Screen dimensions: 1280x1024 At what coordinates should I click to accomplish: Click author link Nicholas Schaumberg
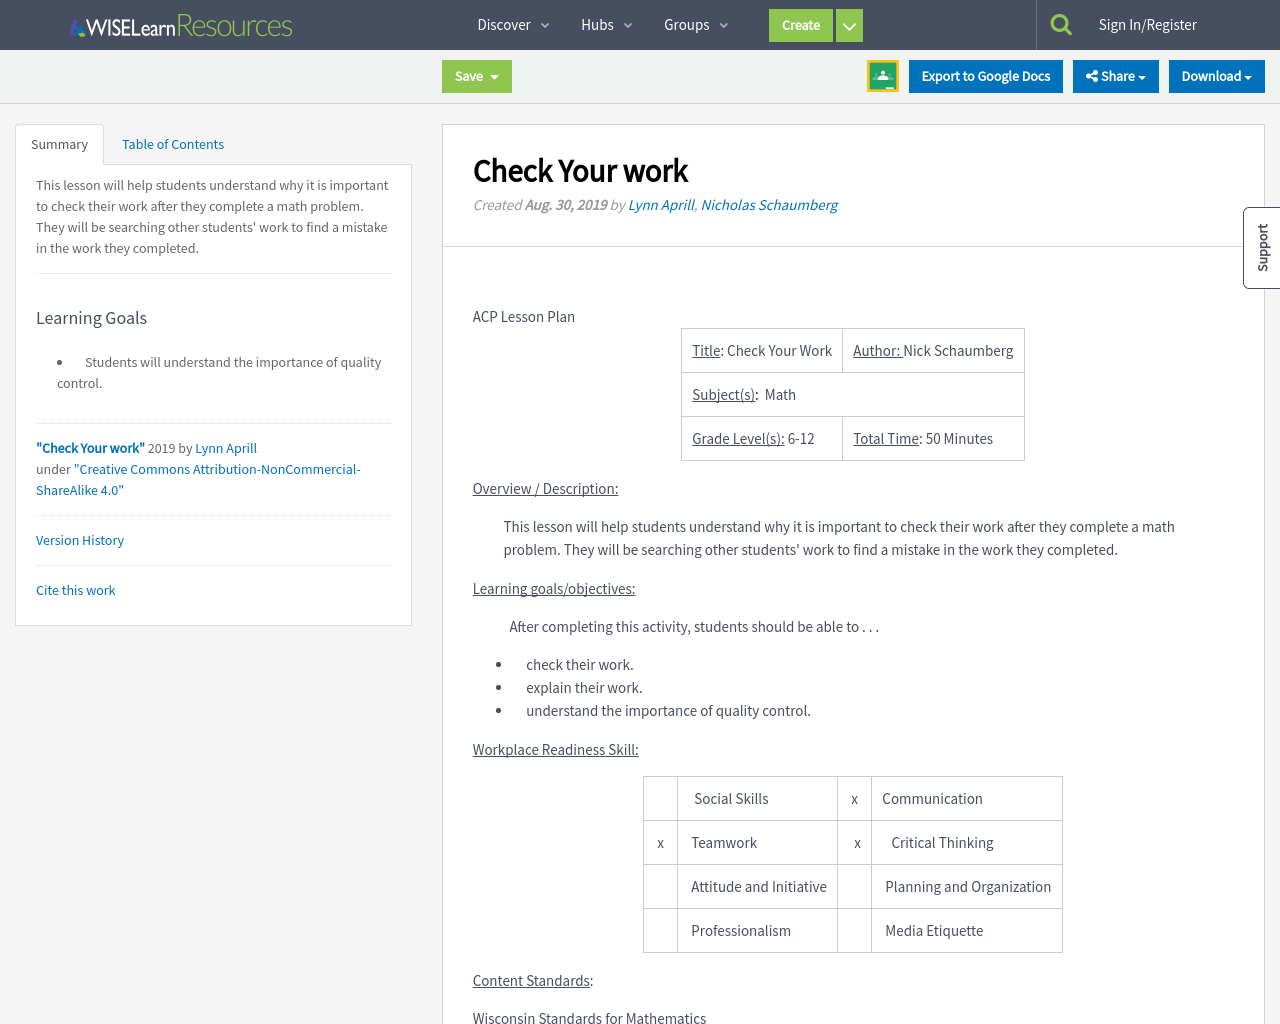tap(768, 205)
